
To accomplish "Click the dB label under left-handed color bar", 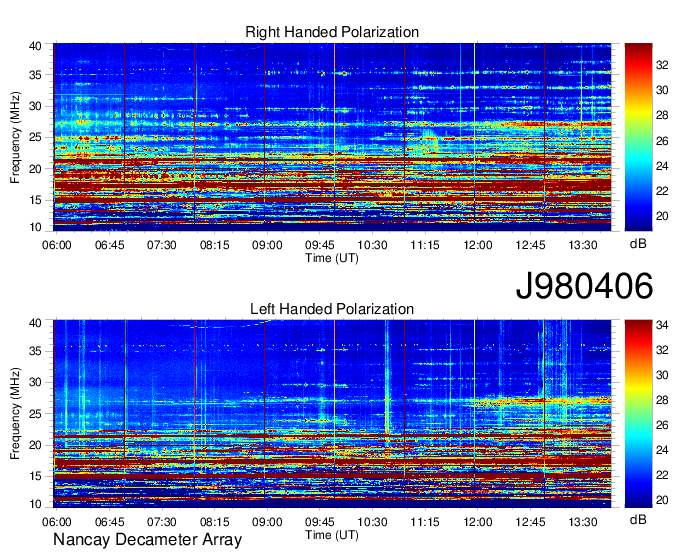I will click(x=638, y=519).
